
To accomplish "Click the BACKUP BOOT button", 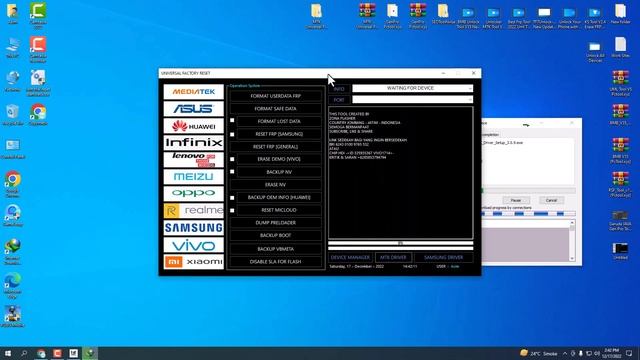I will [276, 236].
